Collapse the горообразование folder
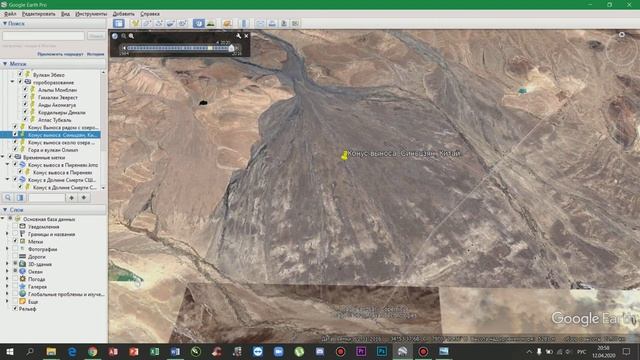The image size is (640, 360). pos(12,82)
